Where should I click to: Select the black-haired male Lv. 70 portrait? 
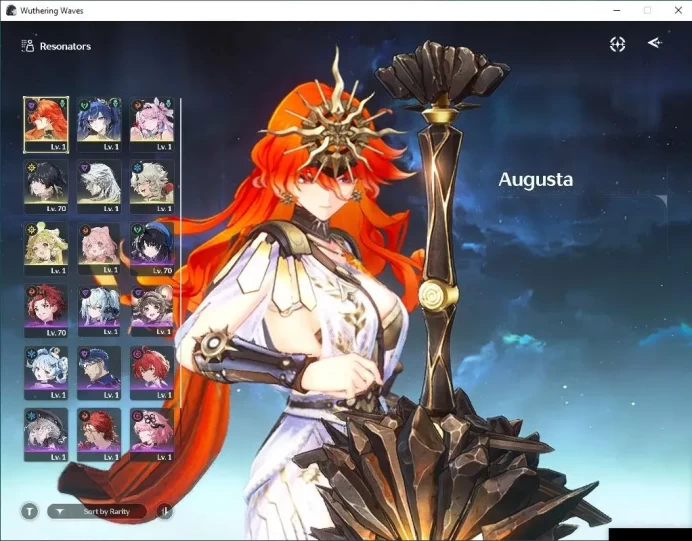click(46, 187)
